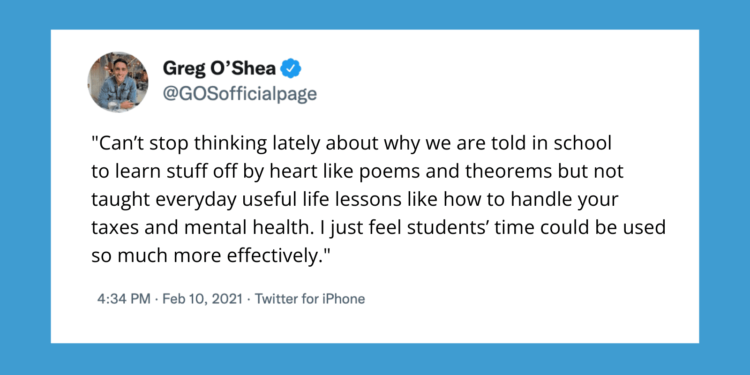Image resolution: width=750 pixels, height=375 pixels.
Task: Select the Feb 10, 2021 date
Action: (203, 299)
